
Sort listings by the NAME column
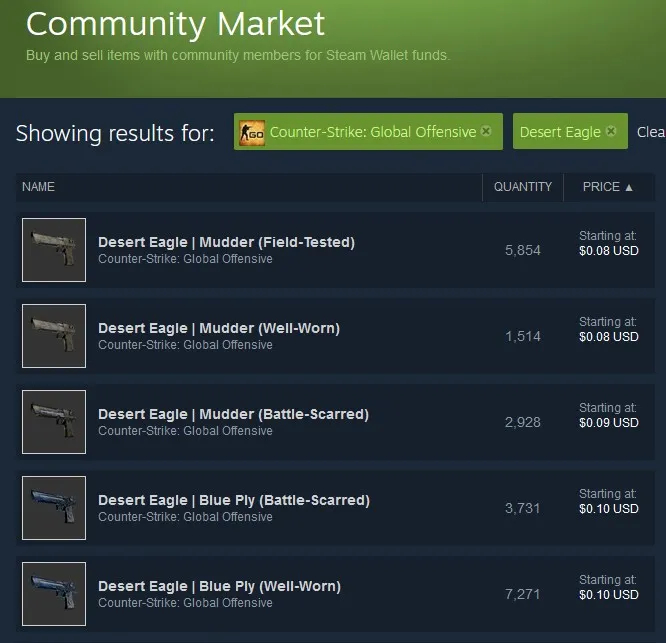point(38,187)
